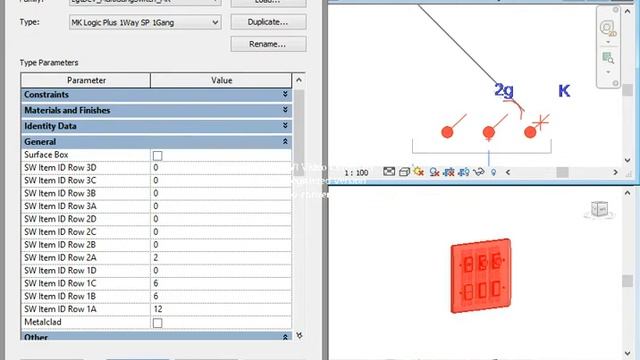Edit the SW Item ID Row 3D value
The height and width of the screenshot is (360, 640).
[221, 167]
